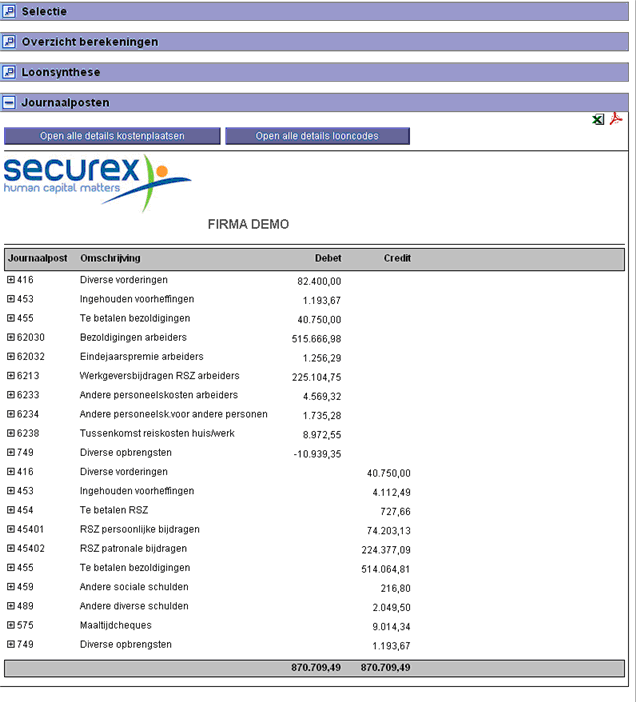
Task: Expand row 459 Andere sociale schulden
Action: [x=11, y=587]
